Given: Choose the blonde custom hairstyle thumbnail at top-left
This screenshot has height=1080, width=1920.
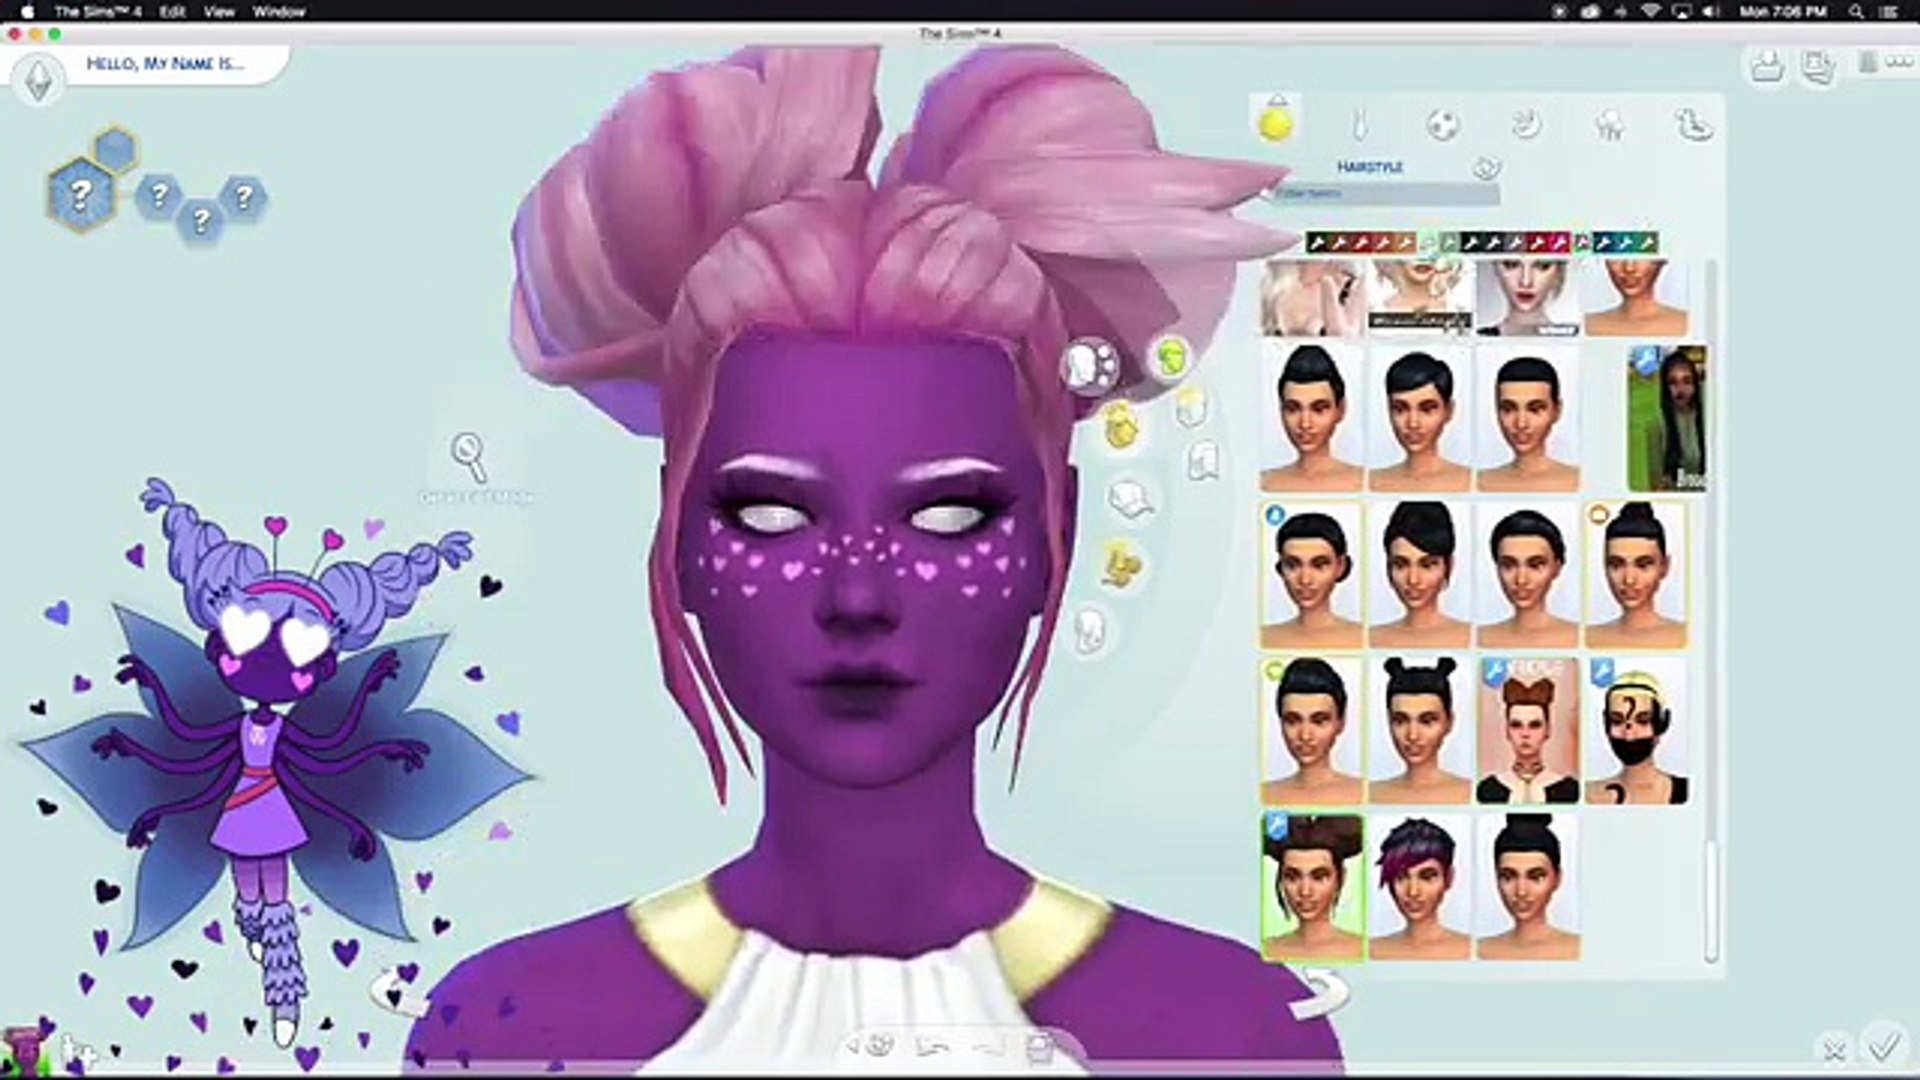Looking at the screenshot, I should (1311, 297).
